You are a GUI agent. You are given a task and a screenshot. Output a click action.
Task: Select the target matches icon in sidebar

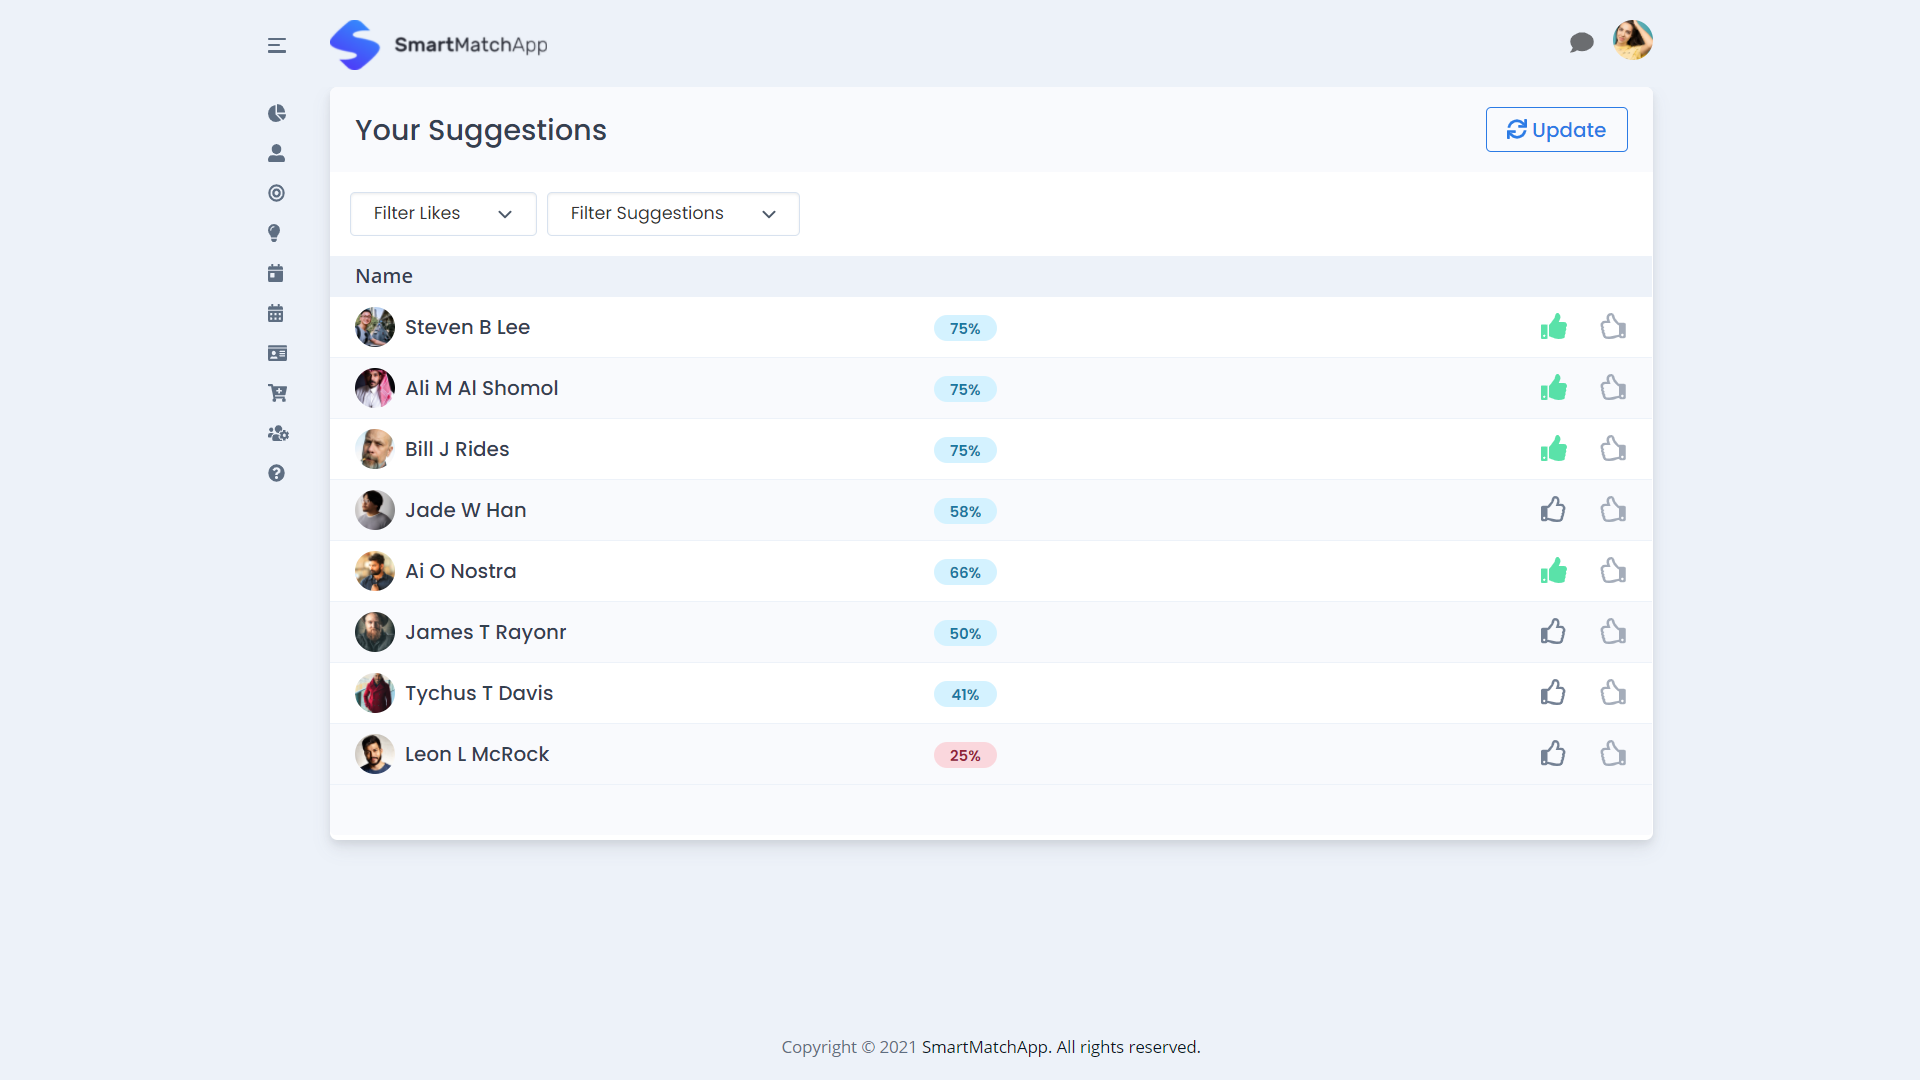[x=277, y=193]
